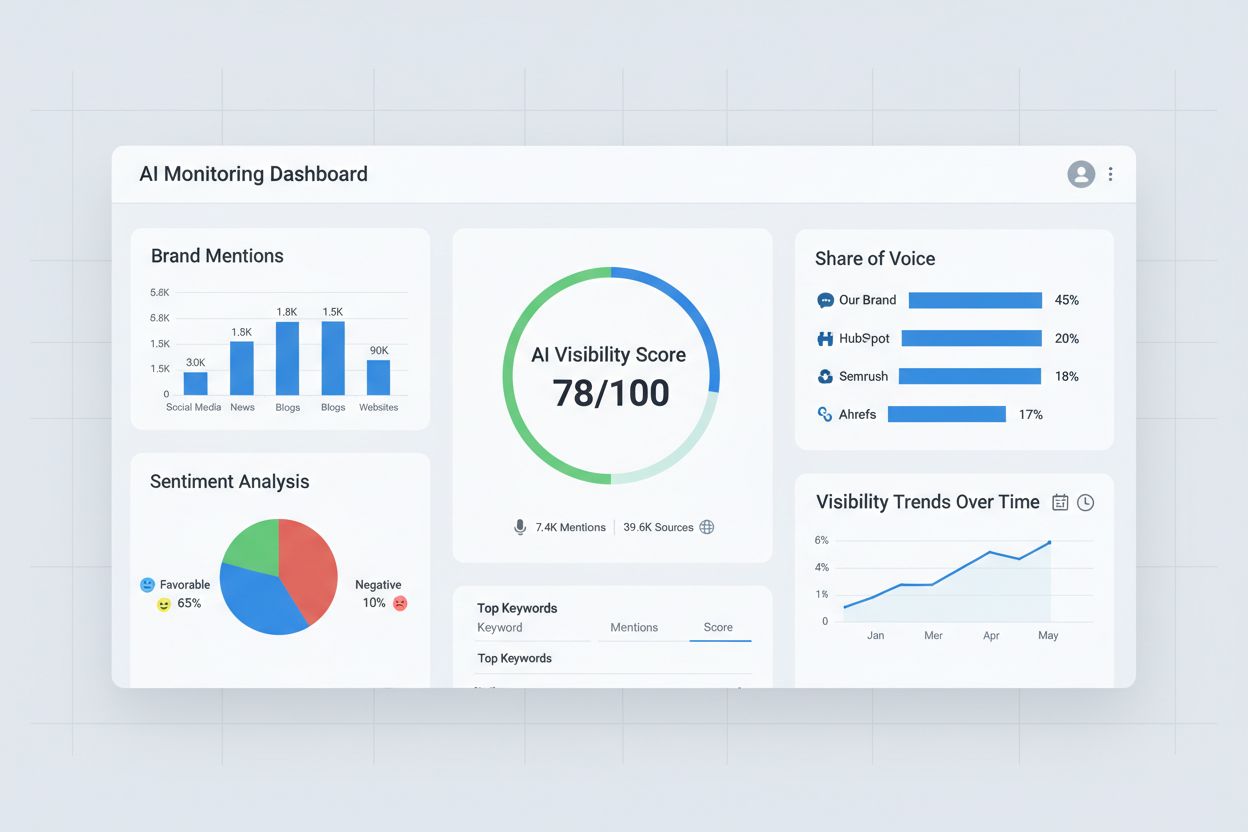The height and width of the screenshot is (832, 1248).
Task: Sort keywords by the Mentions column
Action: (634, 627)
